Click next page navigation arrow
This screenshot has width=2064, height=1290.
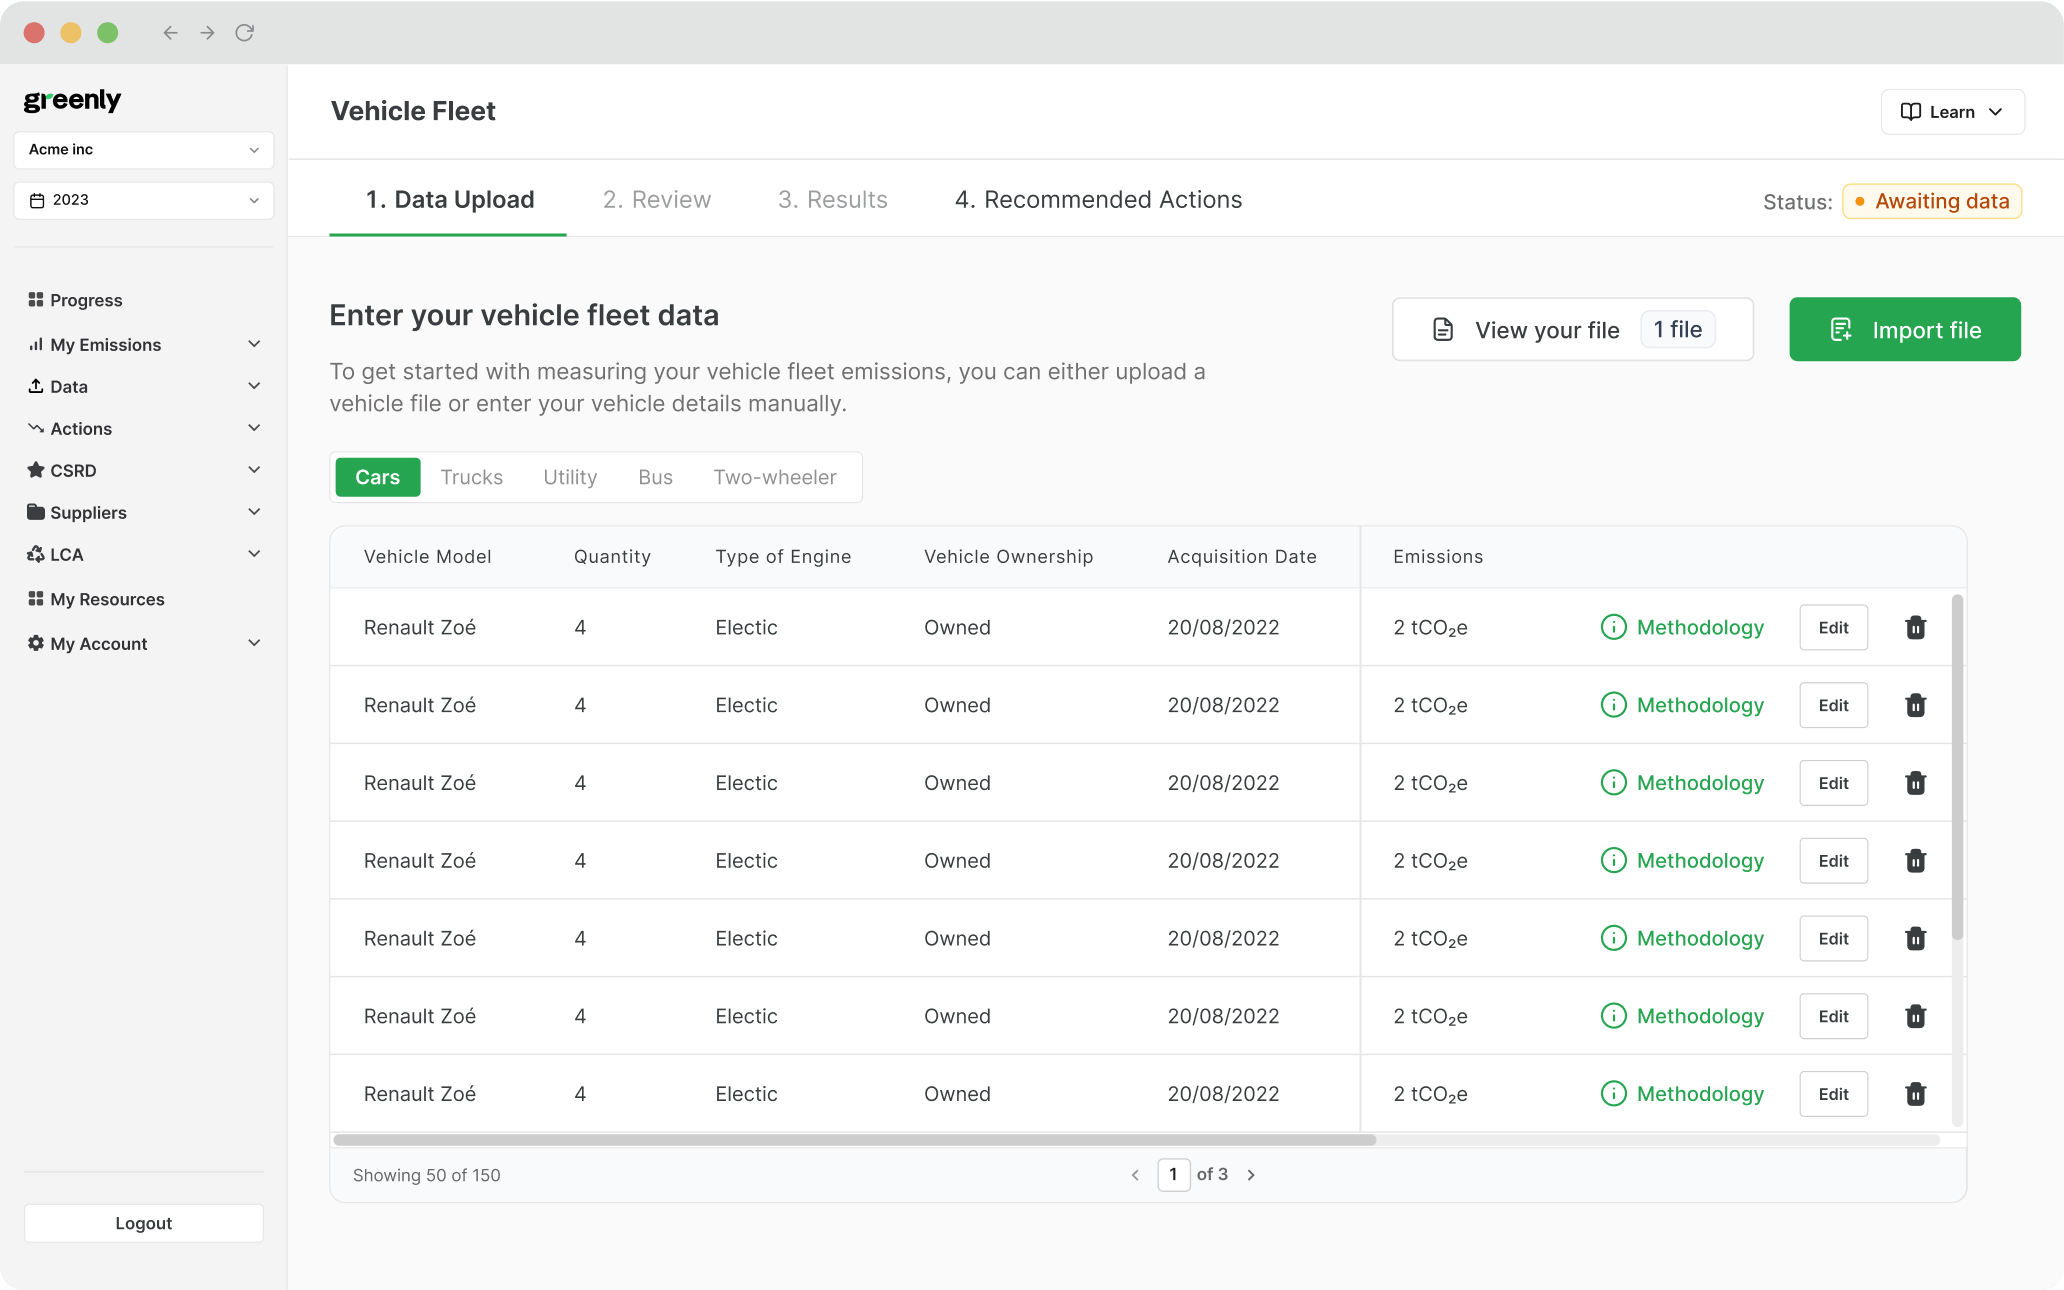[x=1251, y=1174]
